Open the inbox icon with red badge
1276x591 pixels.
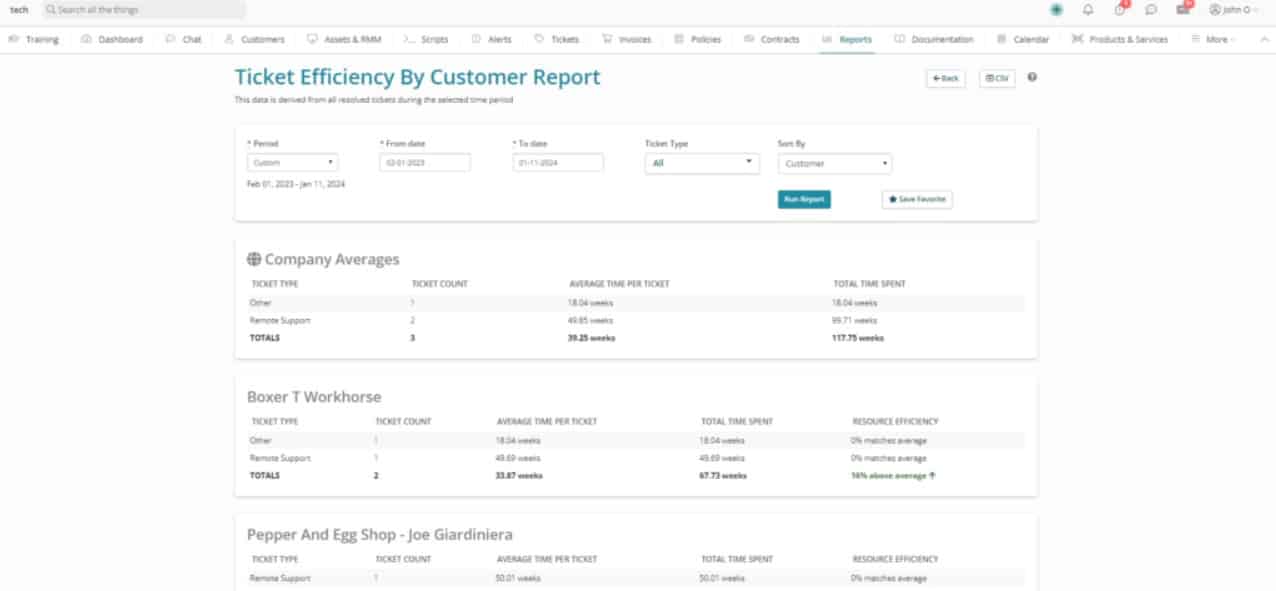(x=1184, y=9)
